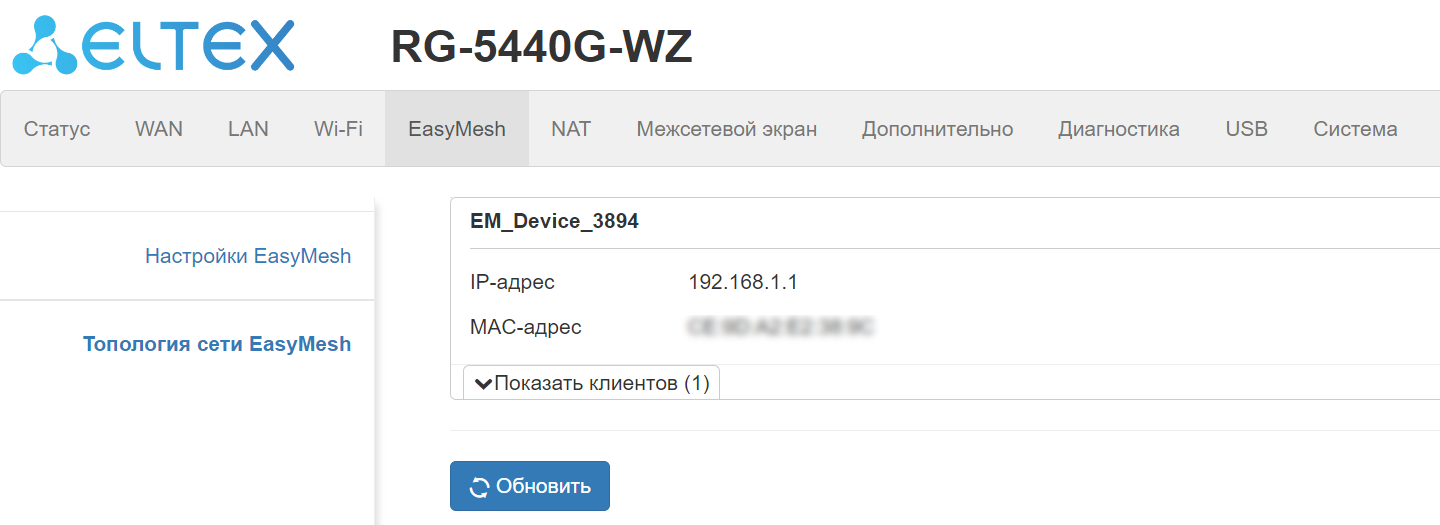Screen dimensions: 1440x525
Task: Click the IP address 192.168.1.1 value
Action: coord(743,283)
